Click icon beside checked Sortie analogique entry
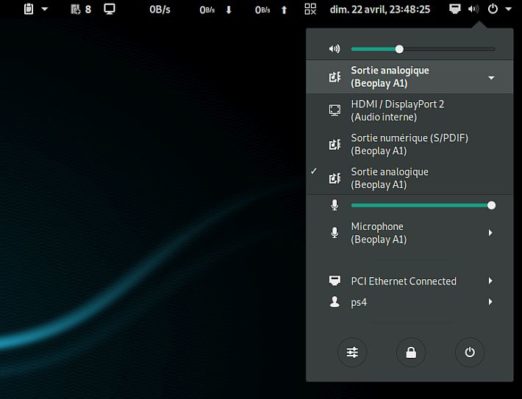 coord(335,178)
